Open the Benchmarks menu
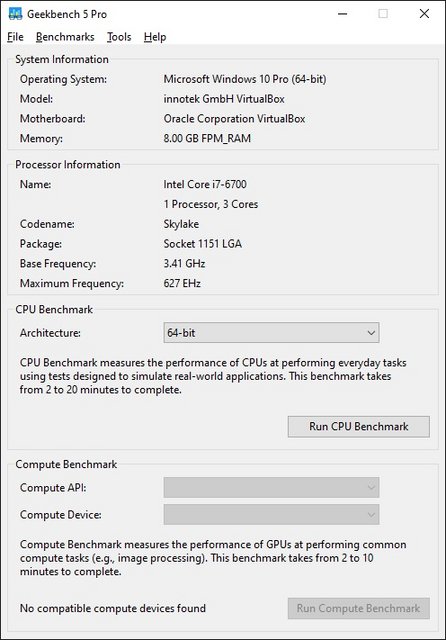 (x=65, y=37)
